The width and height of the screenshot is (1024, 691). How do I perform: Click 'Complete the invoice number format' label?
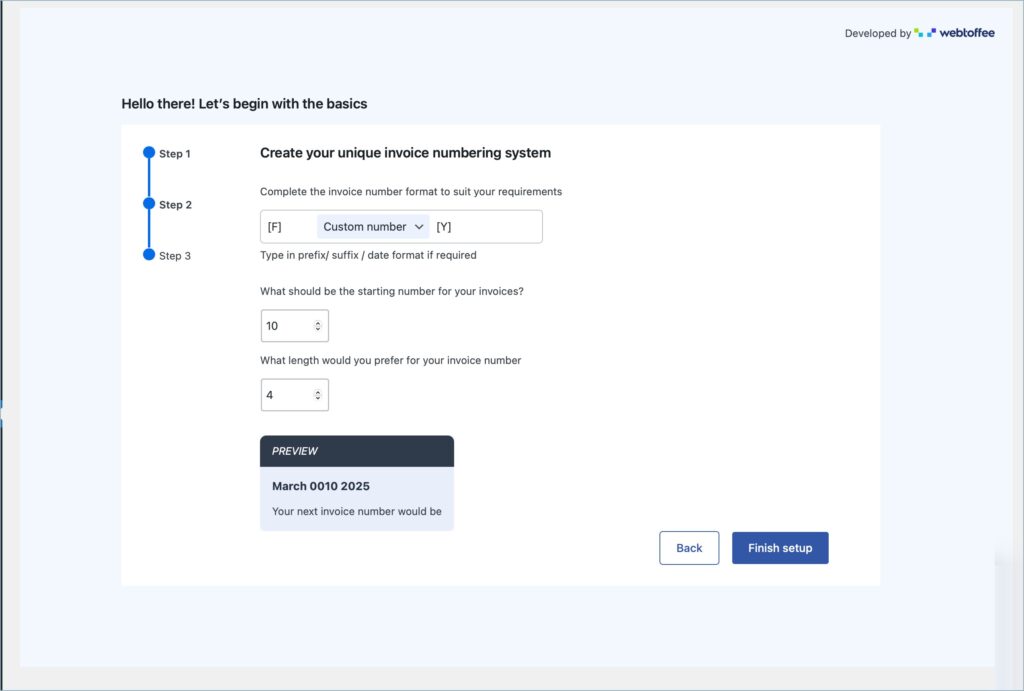click(411, 192)
